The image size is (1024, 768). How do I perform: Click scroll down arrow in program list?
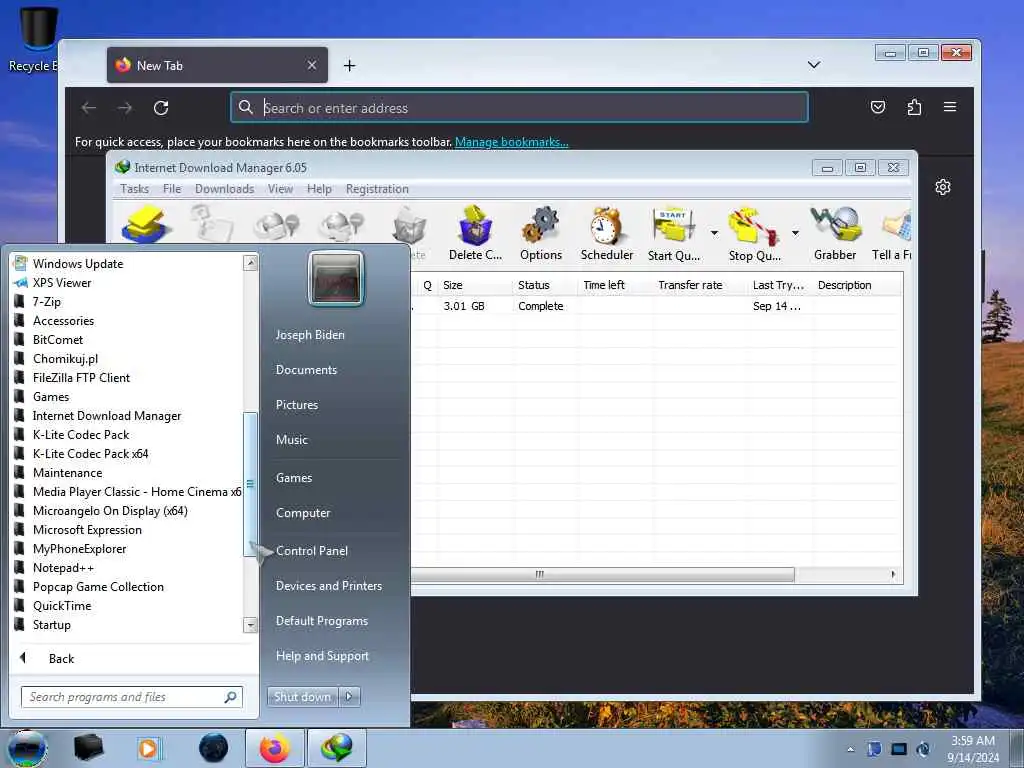coord(250,625)
